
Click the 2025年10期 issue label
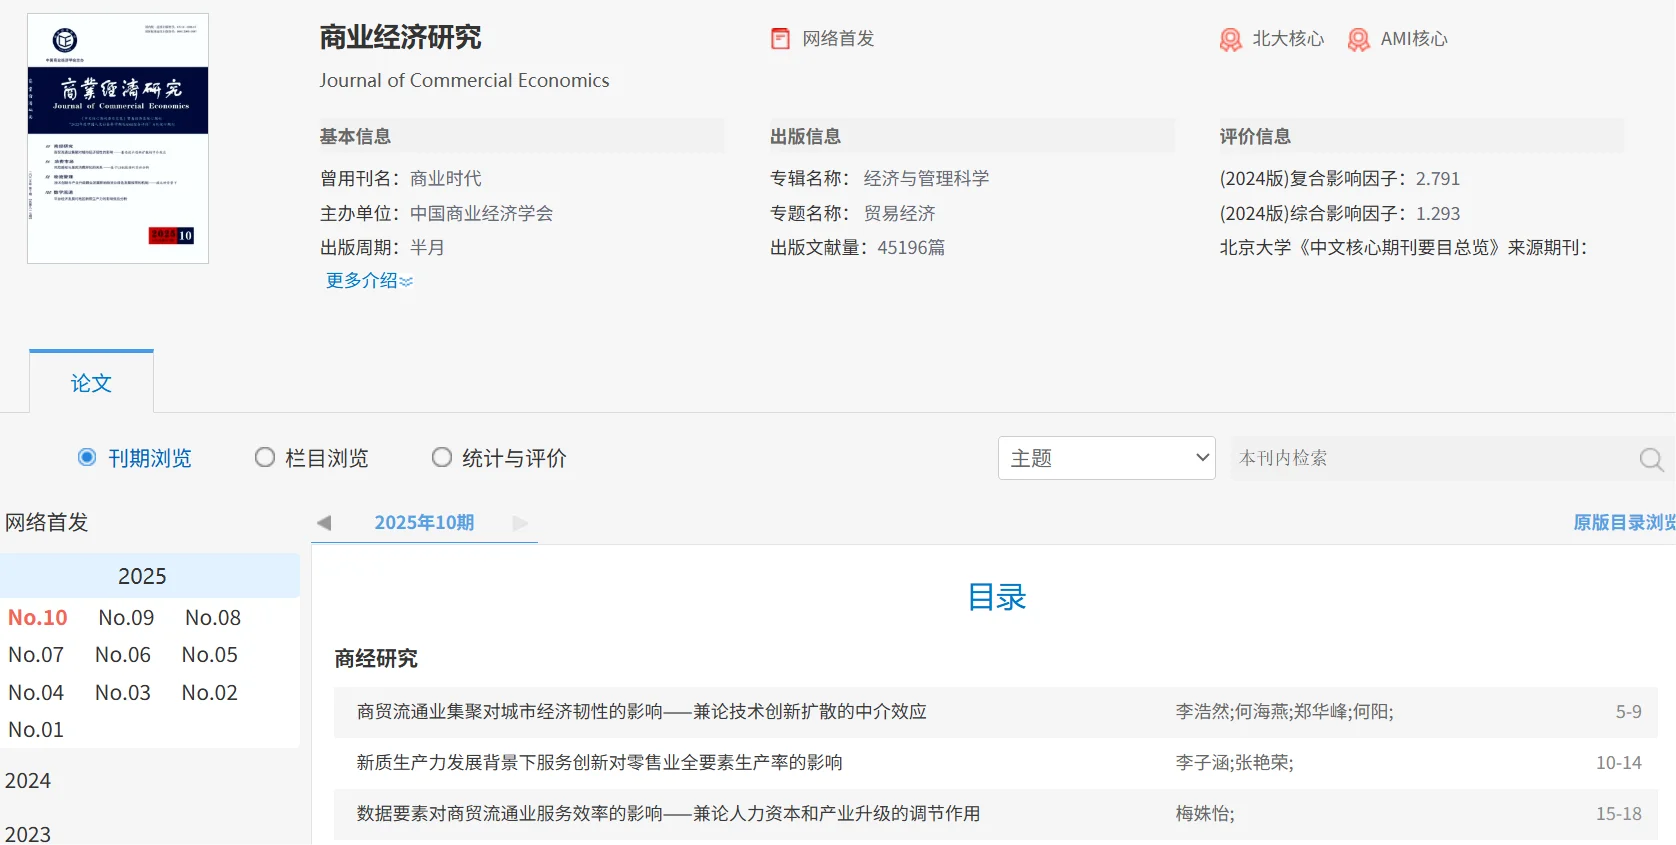[424, 522]
